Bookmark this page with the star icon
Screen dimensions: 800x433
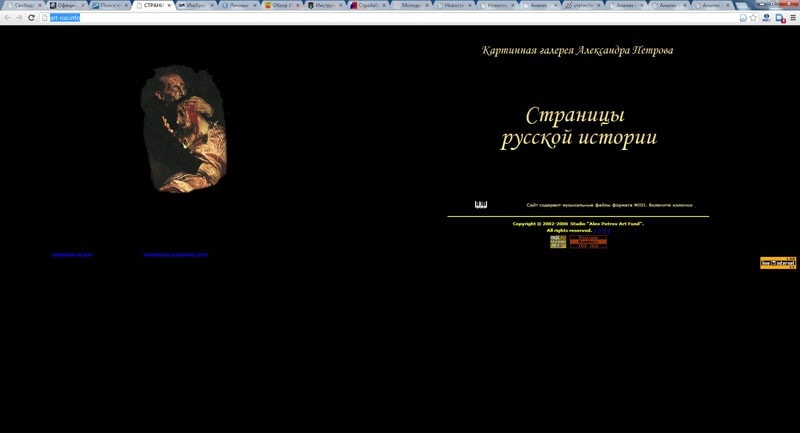point(753,18)
